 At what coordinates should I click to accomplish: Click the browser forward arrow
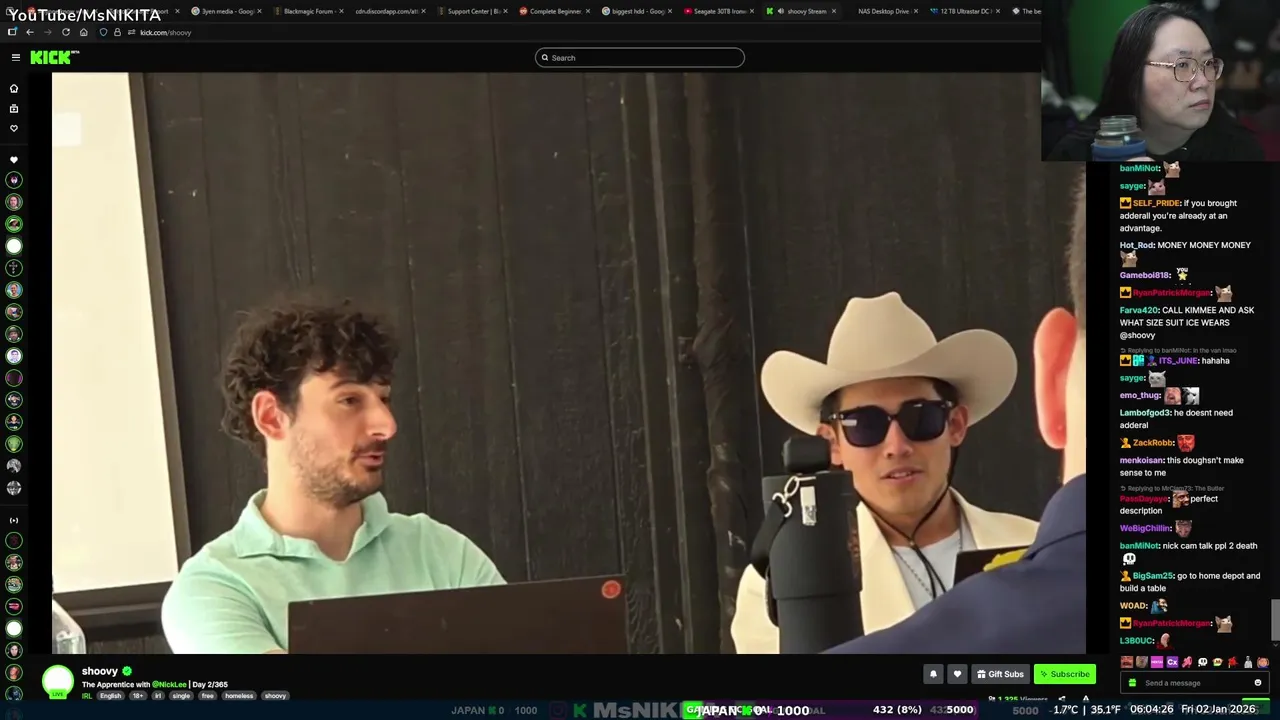[x=47, y=32]
